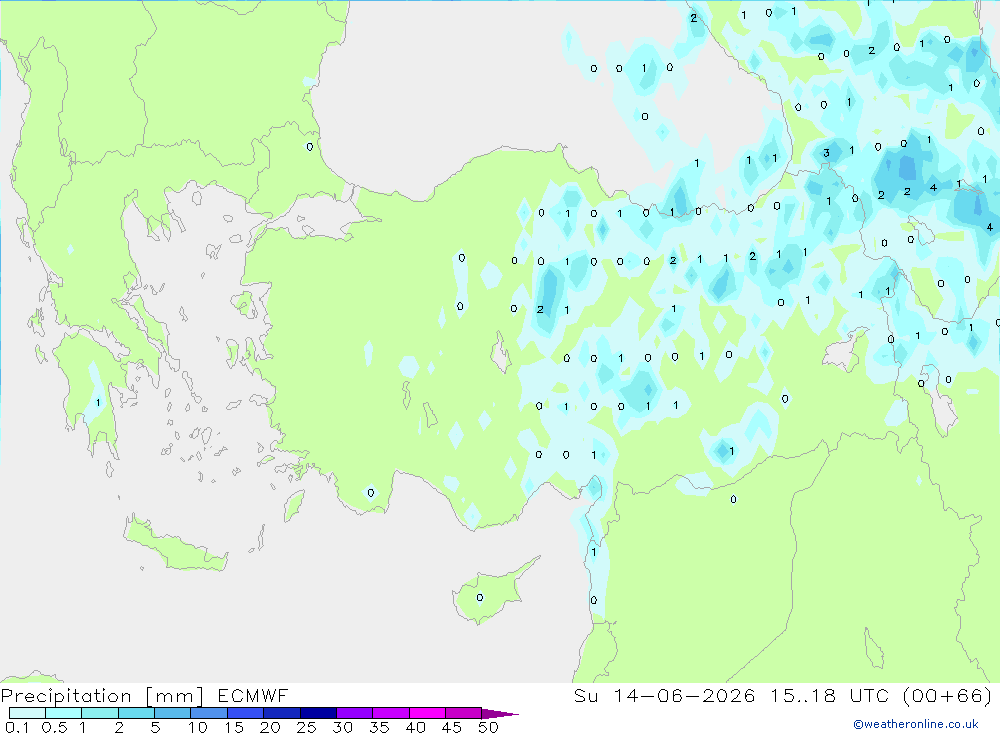Click the legend scale label '25'
1000x733 pixels.
click(307, 727)
